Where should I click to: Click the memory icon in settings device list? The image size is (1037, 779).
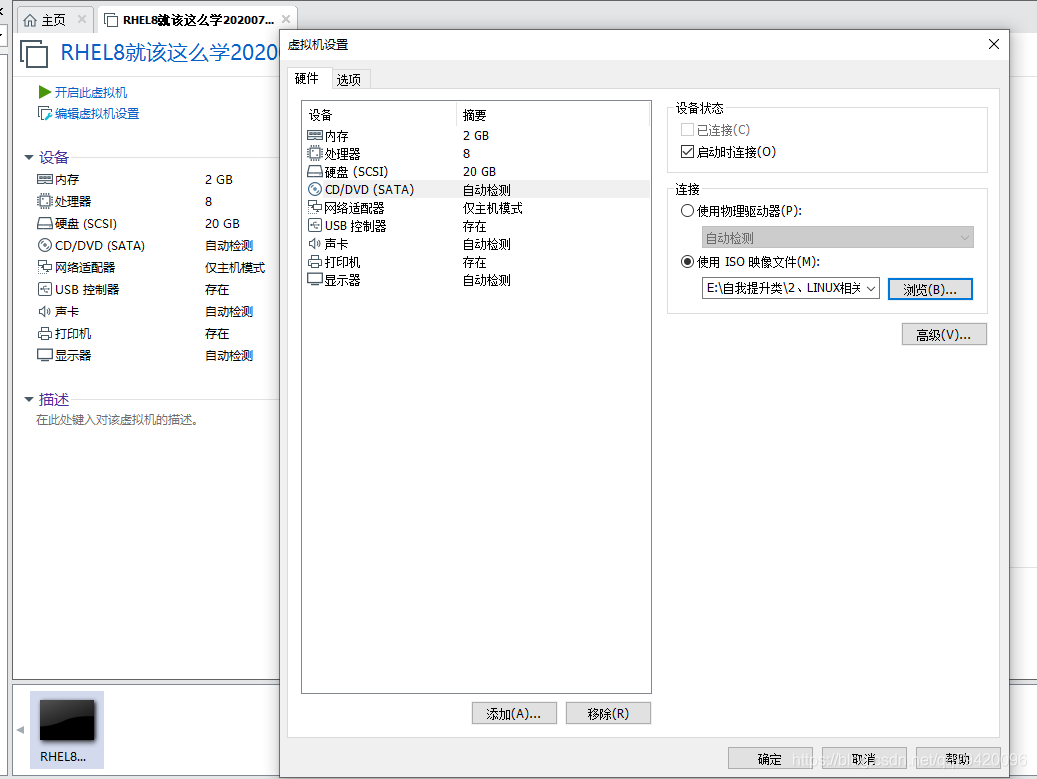[315, 136]
